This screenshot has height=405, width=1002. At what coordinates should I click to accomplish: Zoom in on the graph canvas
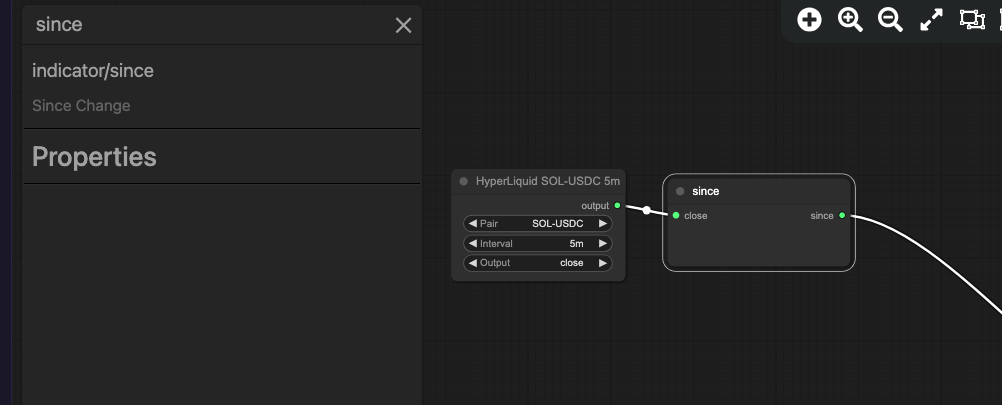tap(850, 20)
